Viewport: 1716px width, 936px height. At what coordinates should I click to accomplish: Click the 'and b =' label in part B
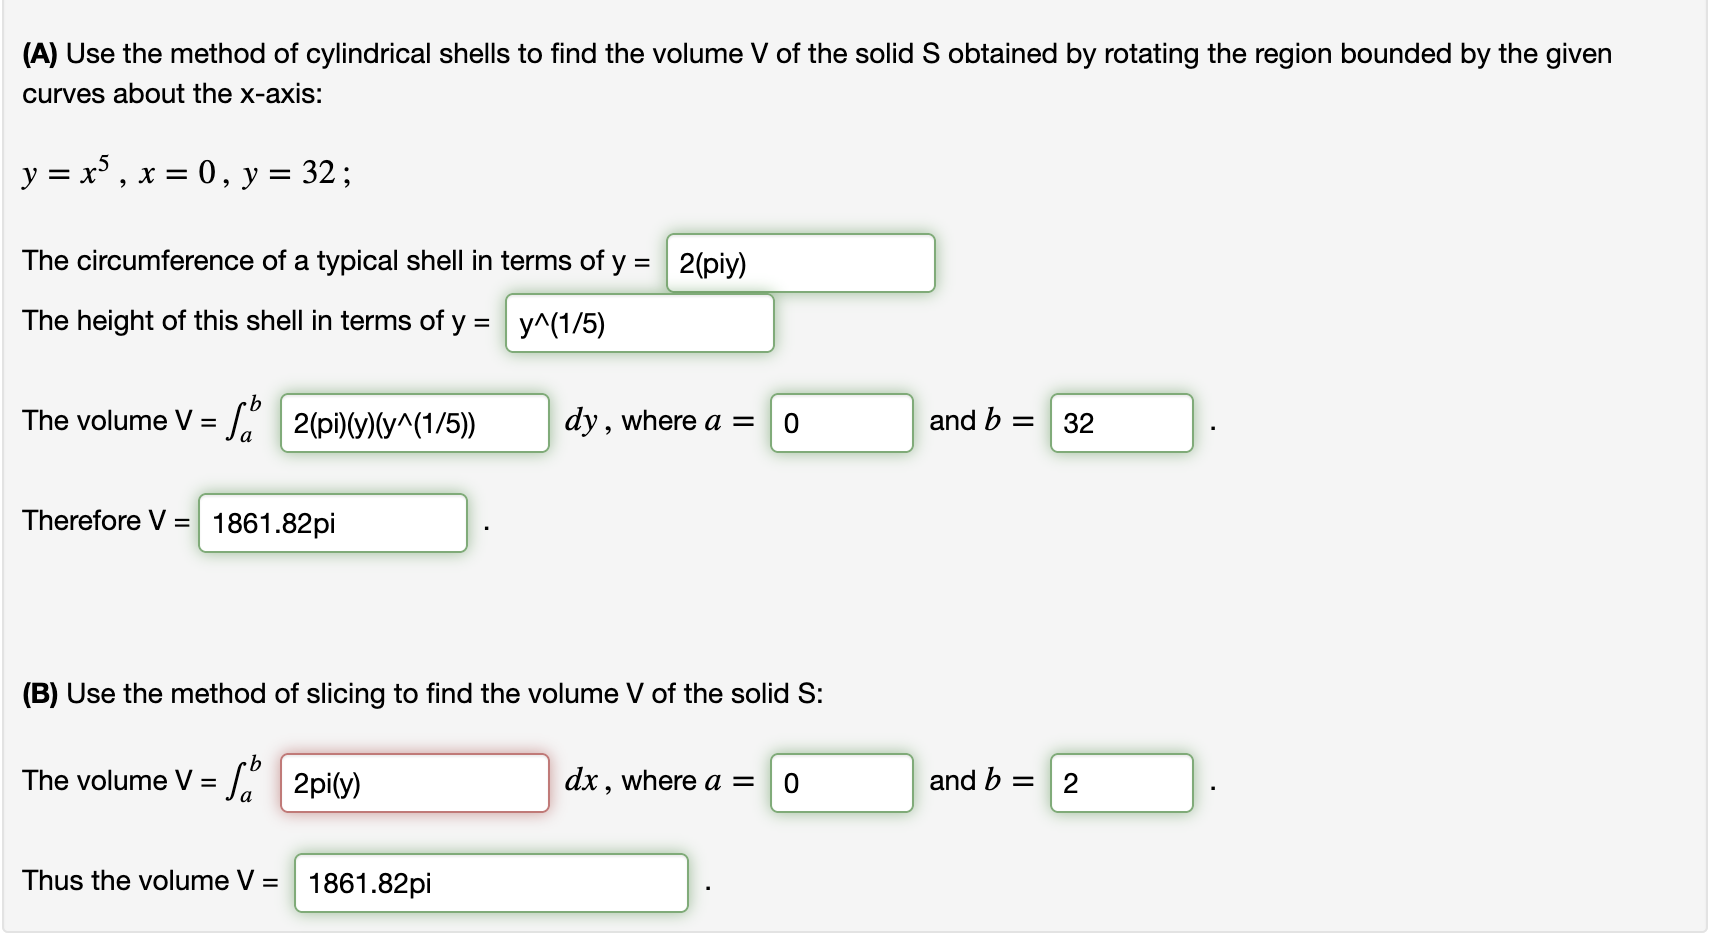pyautogui.click(x=981, y=781)
